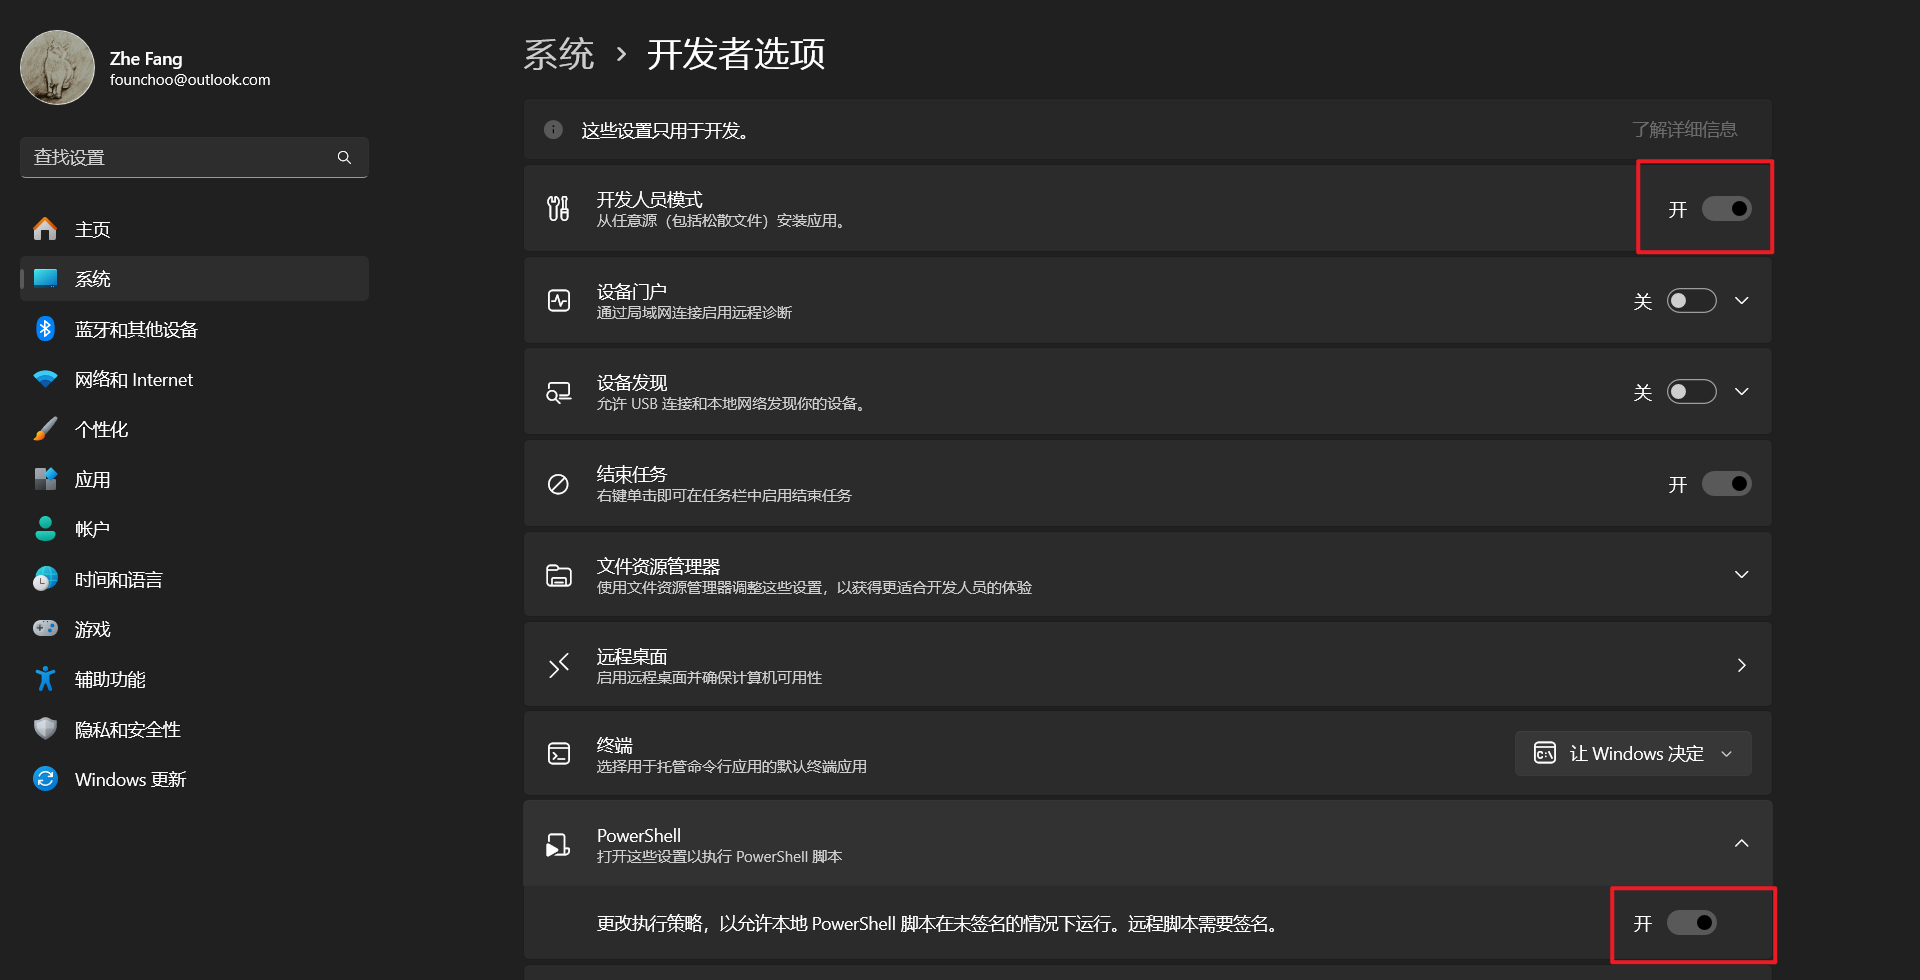Disable the 结束任务 toggle
The height and width of the screenshot is (980, 1920).
click(x=1726, y=484)
